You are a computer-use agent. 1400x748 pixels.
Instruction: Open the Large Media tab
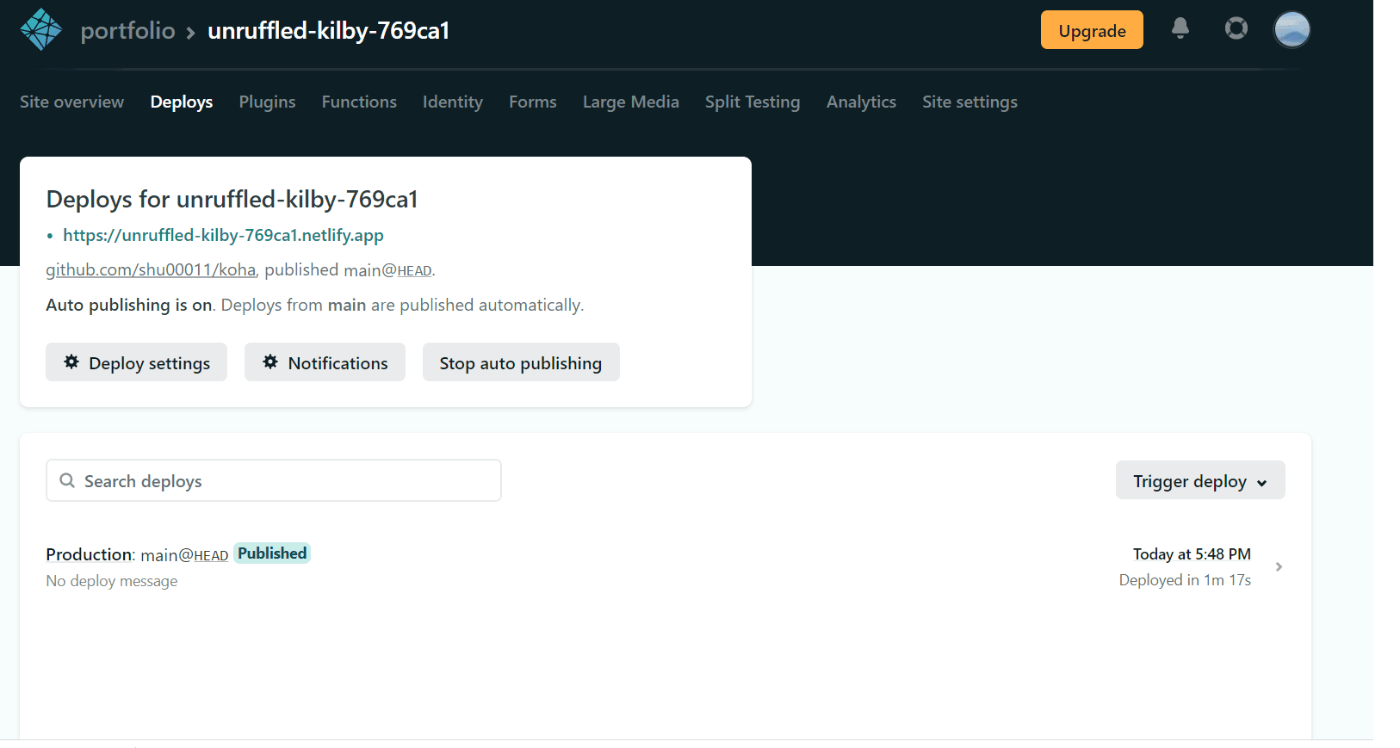[631, 102]
